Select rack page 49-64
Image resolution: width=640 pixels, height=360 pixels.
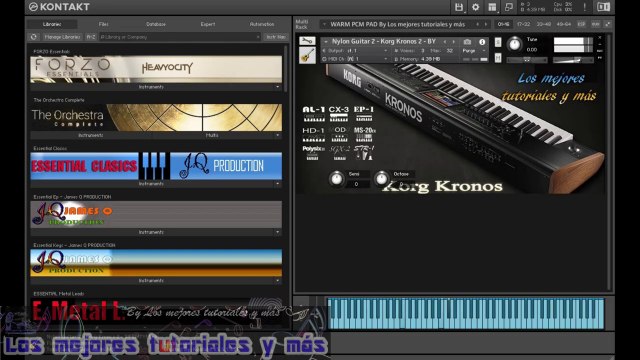click(564, 24)
